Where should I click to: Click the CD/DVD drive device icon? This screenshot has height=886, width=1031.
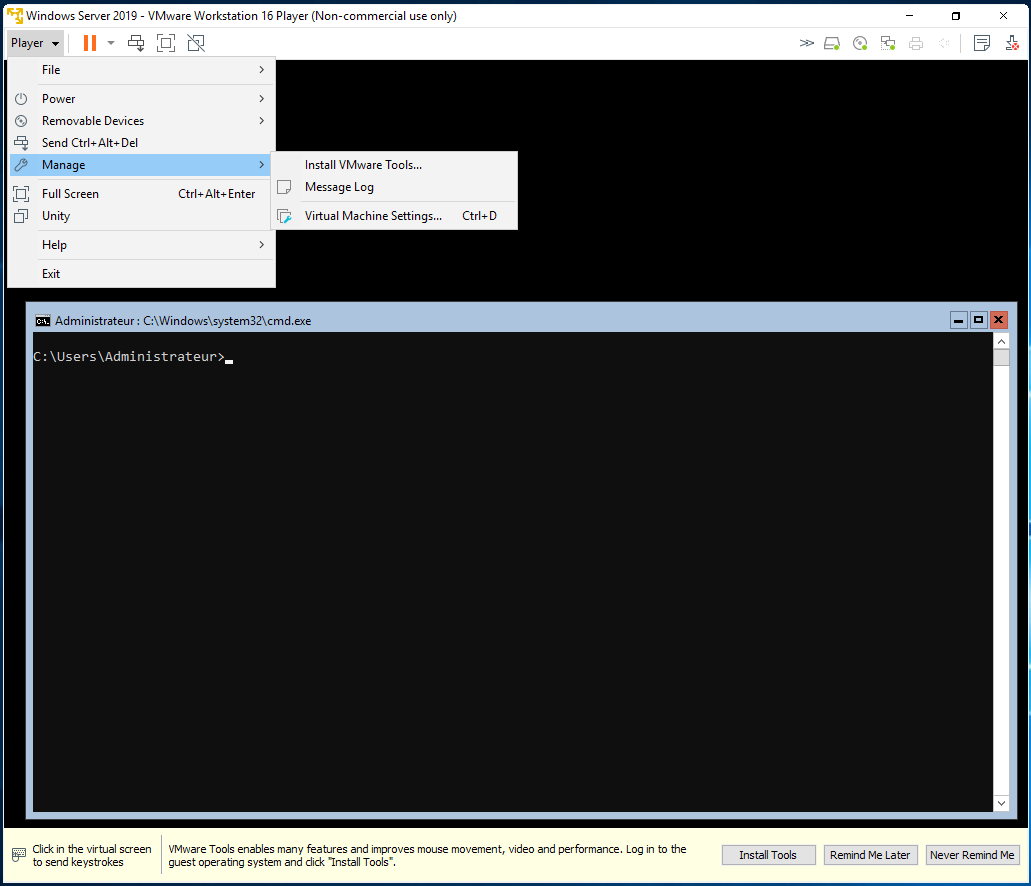tap(860, 43)
